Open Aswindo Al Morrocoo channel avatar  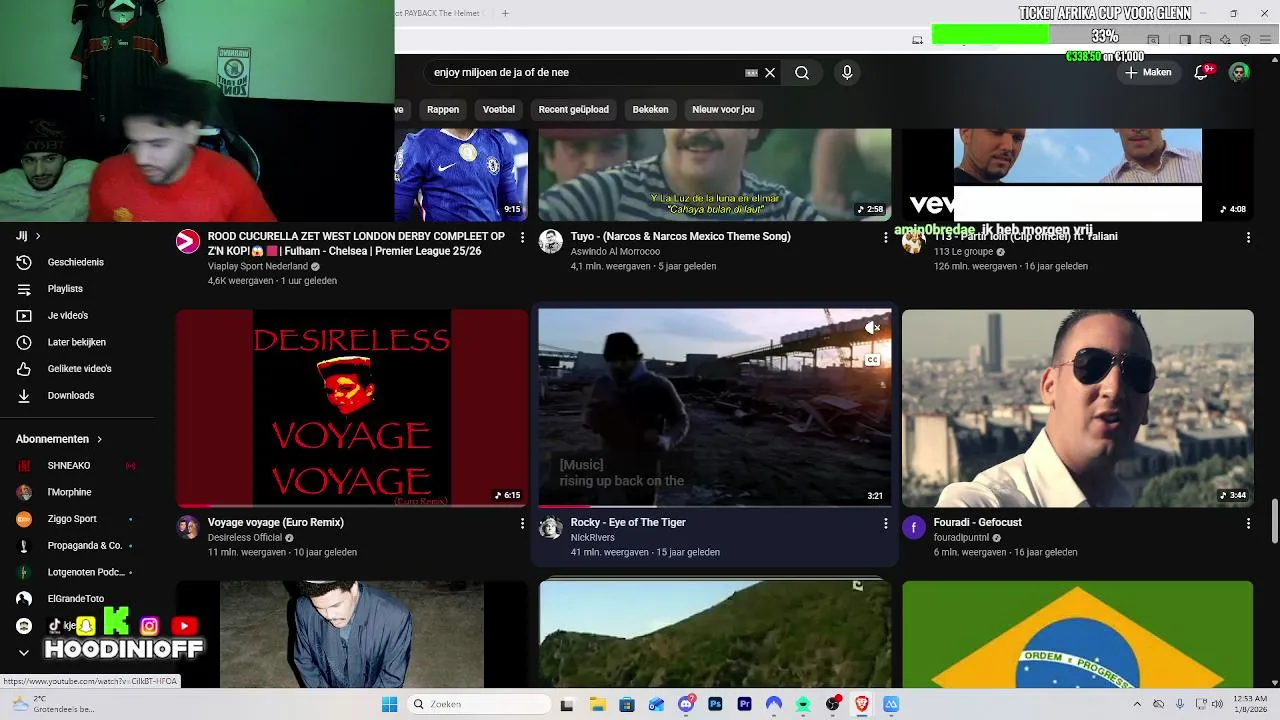tap(551, 241)
